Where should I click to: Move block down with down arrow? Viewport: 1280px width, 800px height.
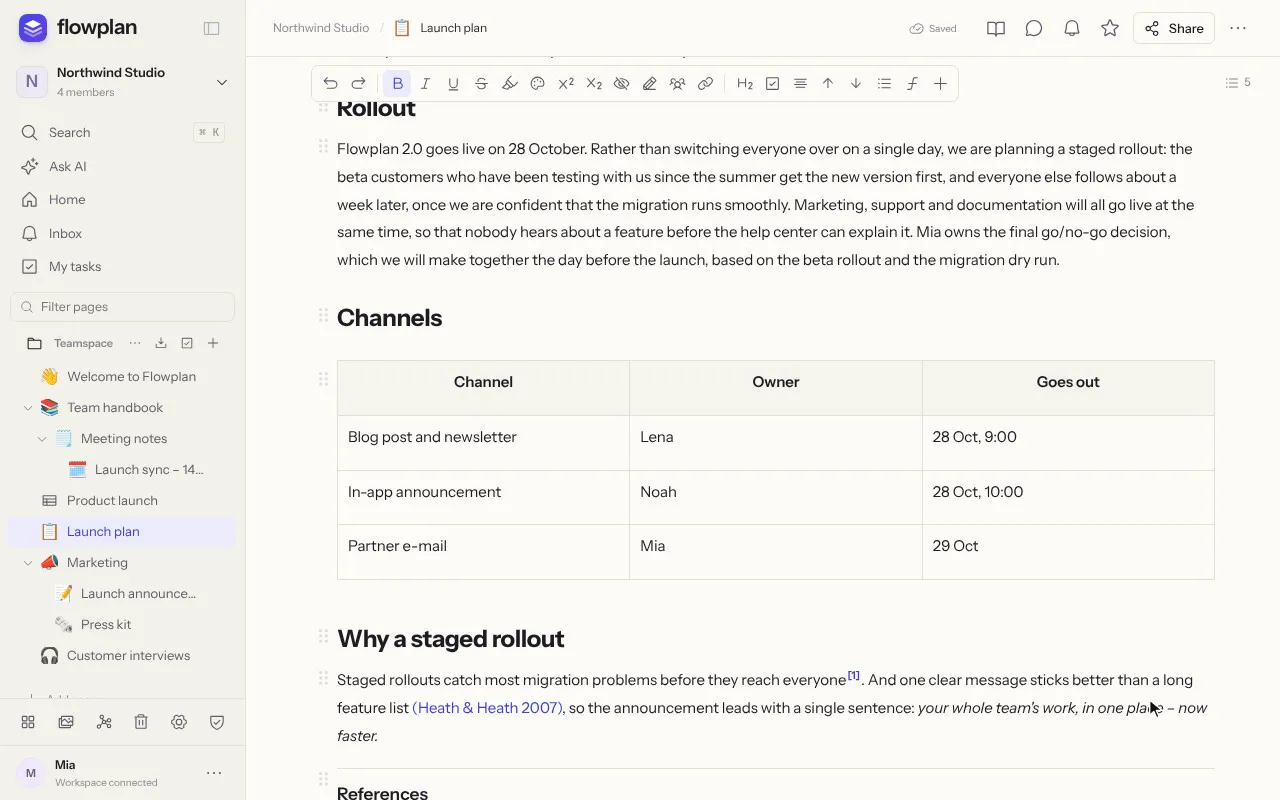856,84
